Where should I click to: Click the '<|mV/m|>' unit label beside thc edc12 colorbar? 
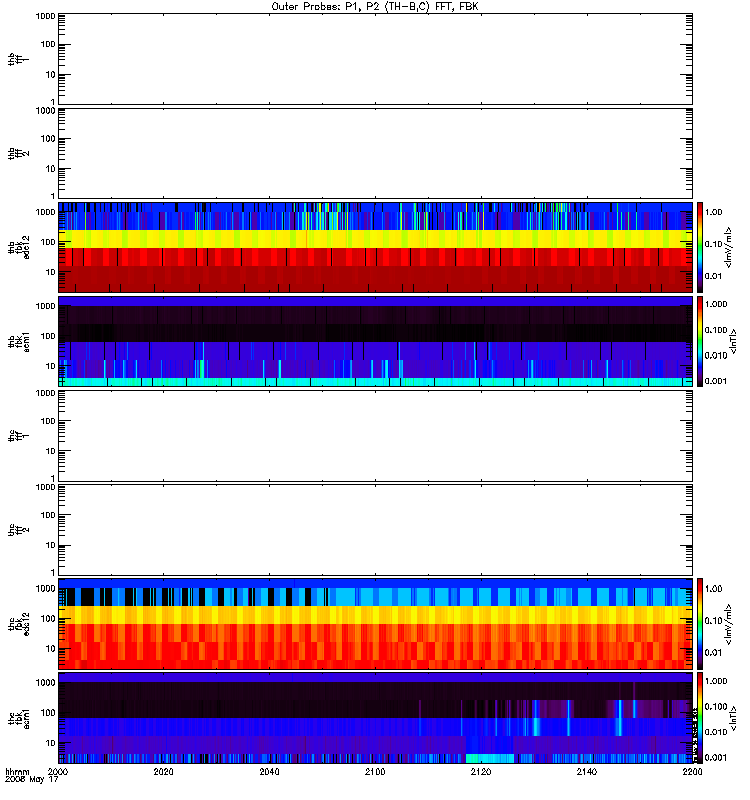pos(729,624)
